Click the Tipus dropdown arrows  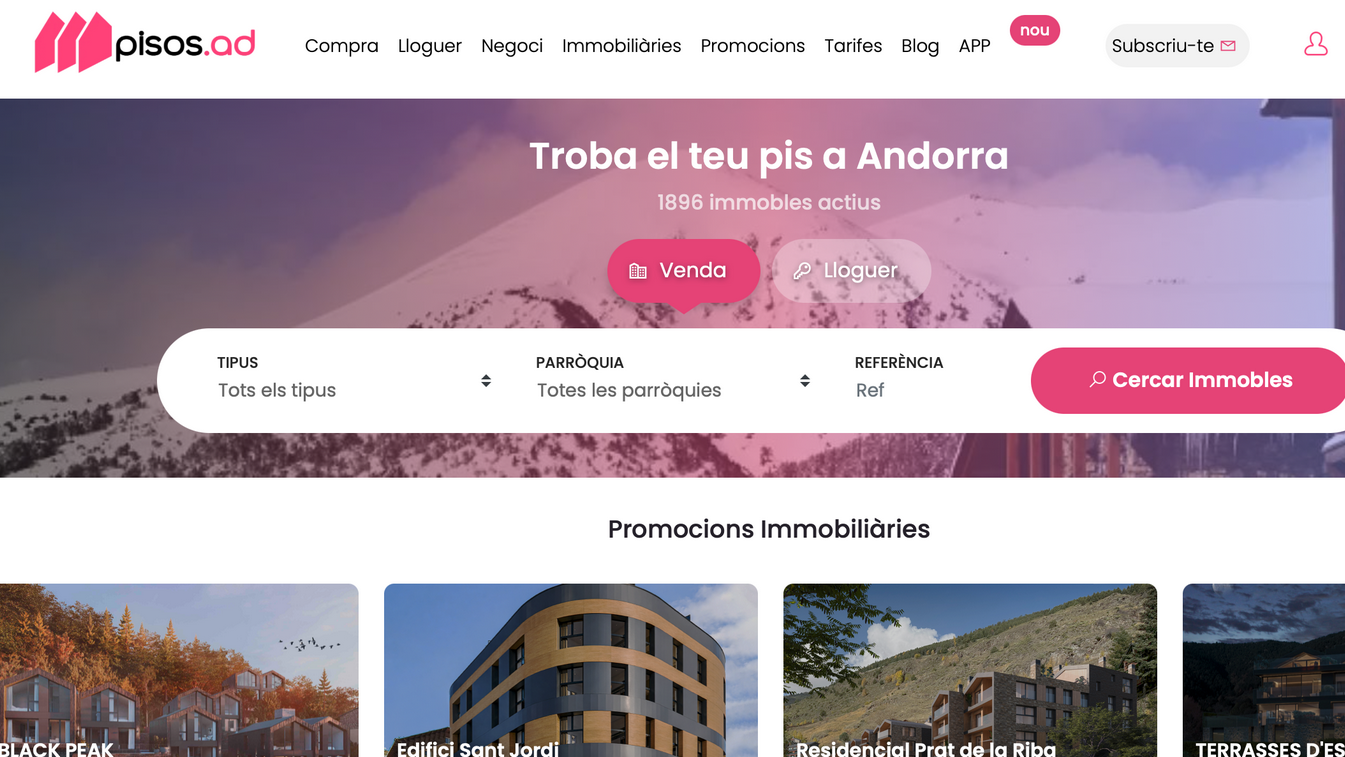tap(486, 381)
